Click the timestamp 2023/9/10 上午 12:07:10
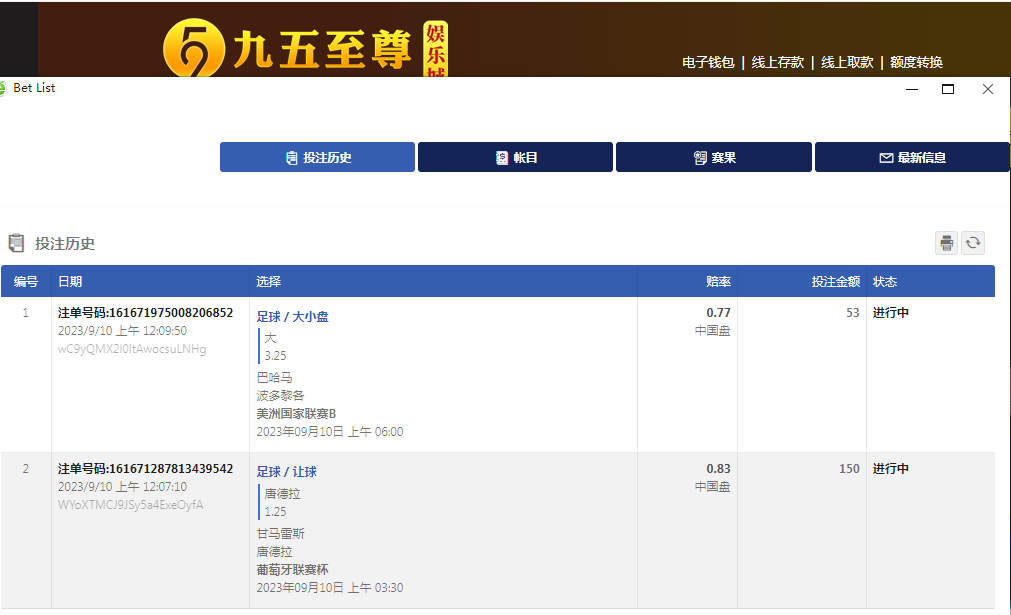 click(x=123, y=487)
